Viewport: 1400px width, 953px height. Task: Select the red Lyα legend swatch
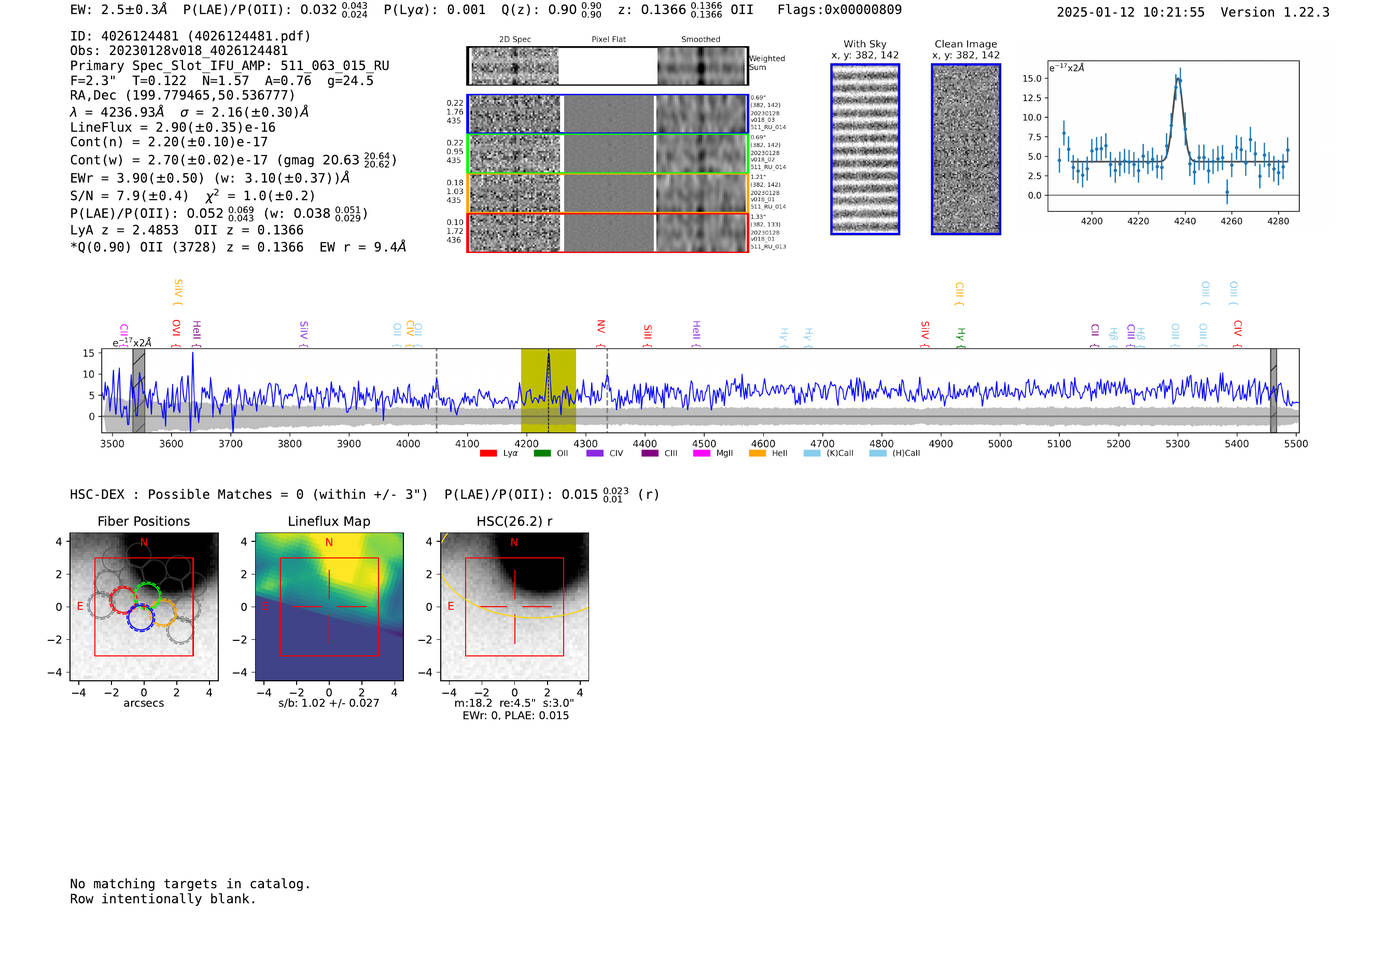(x=489, y=454)
